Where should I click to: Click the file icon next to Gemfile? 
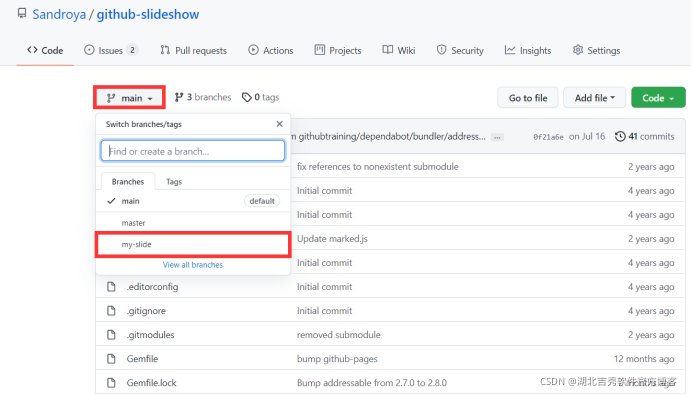point(111,359)
